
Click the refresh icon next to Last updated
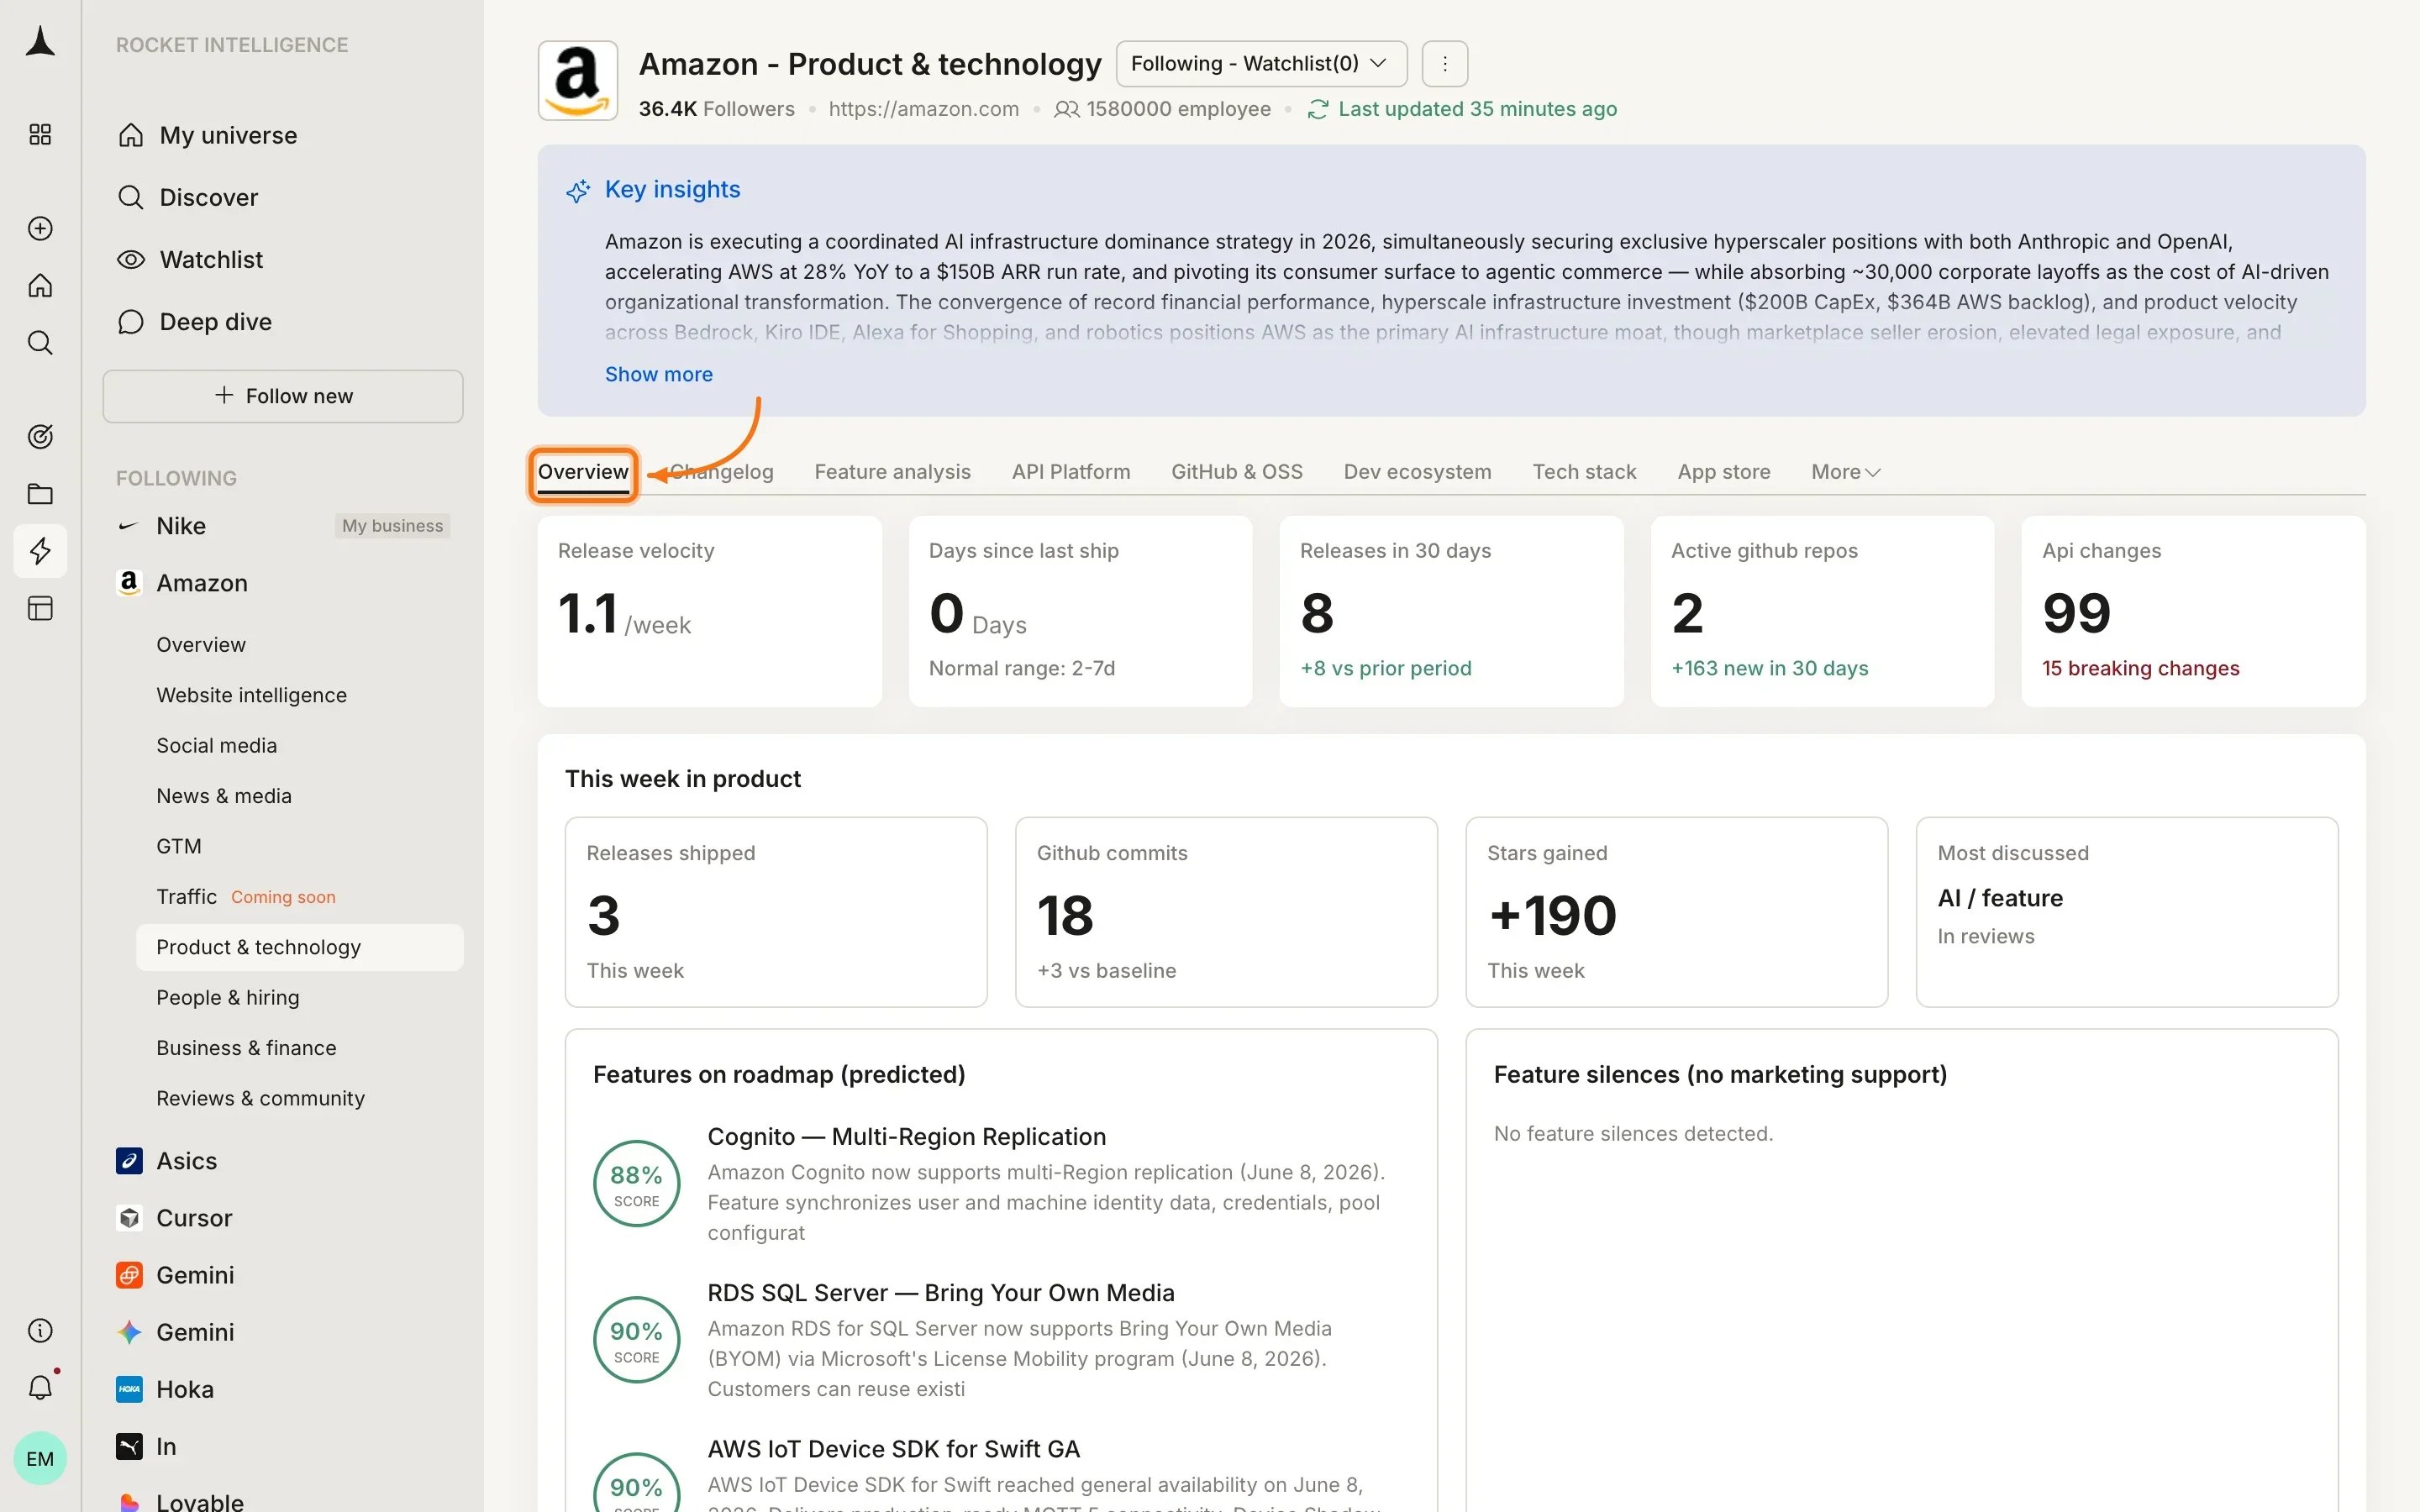point(1318,109)
